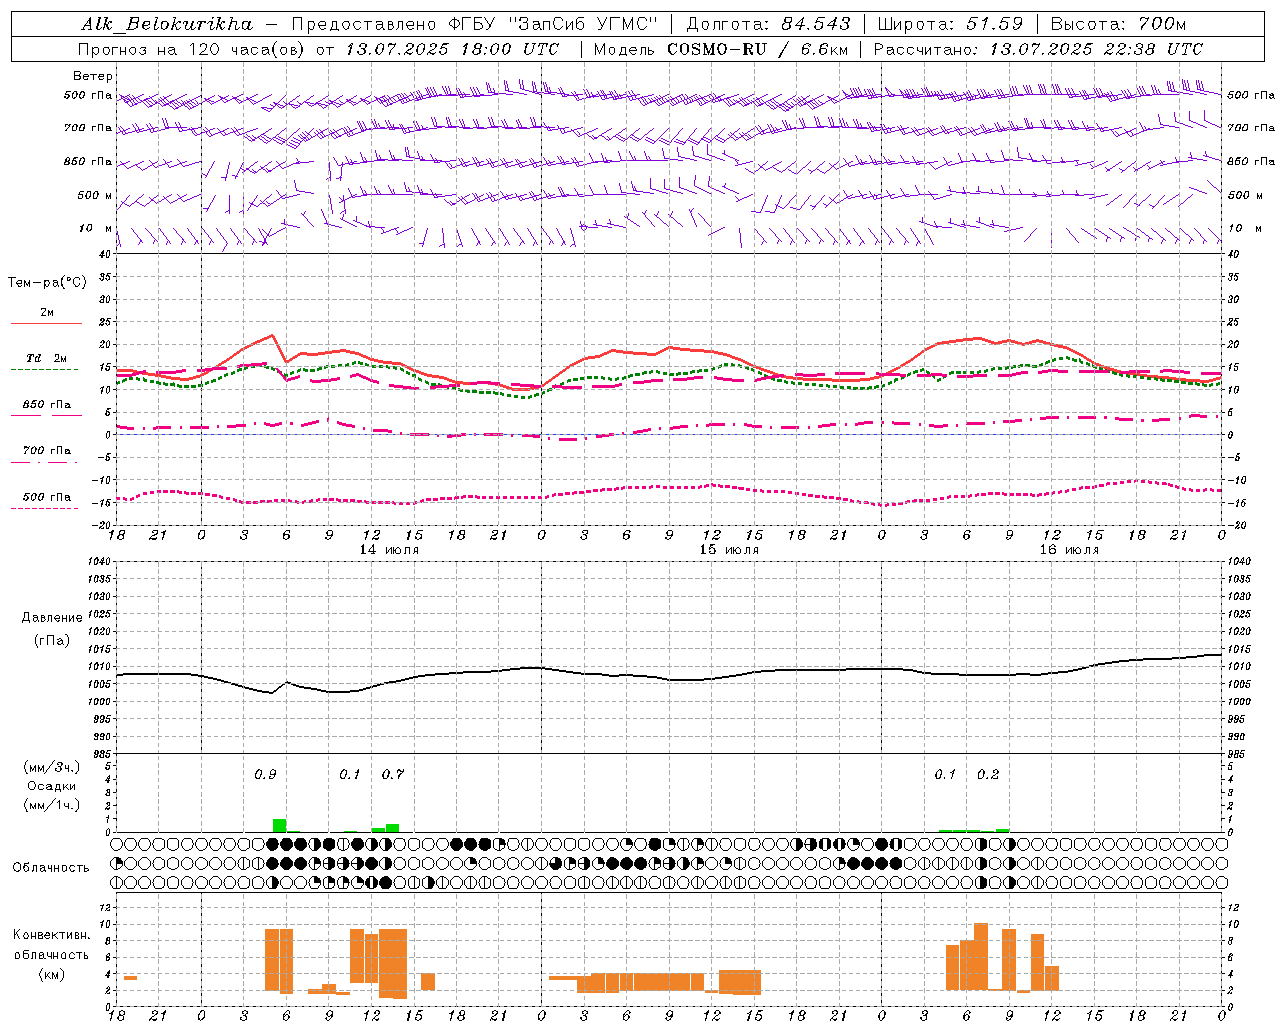Click the 15 июля date label

[729, 550]
